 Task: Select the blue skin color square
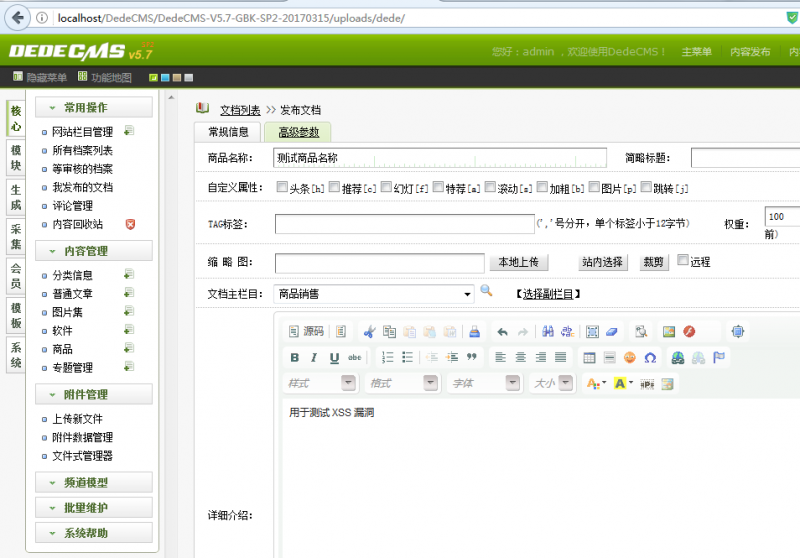[164, 78]
